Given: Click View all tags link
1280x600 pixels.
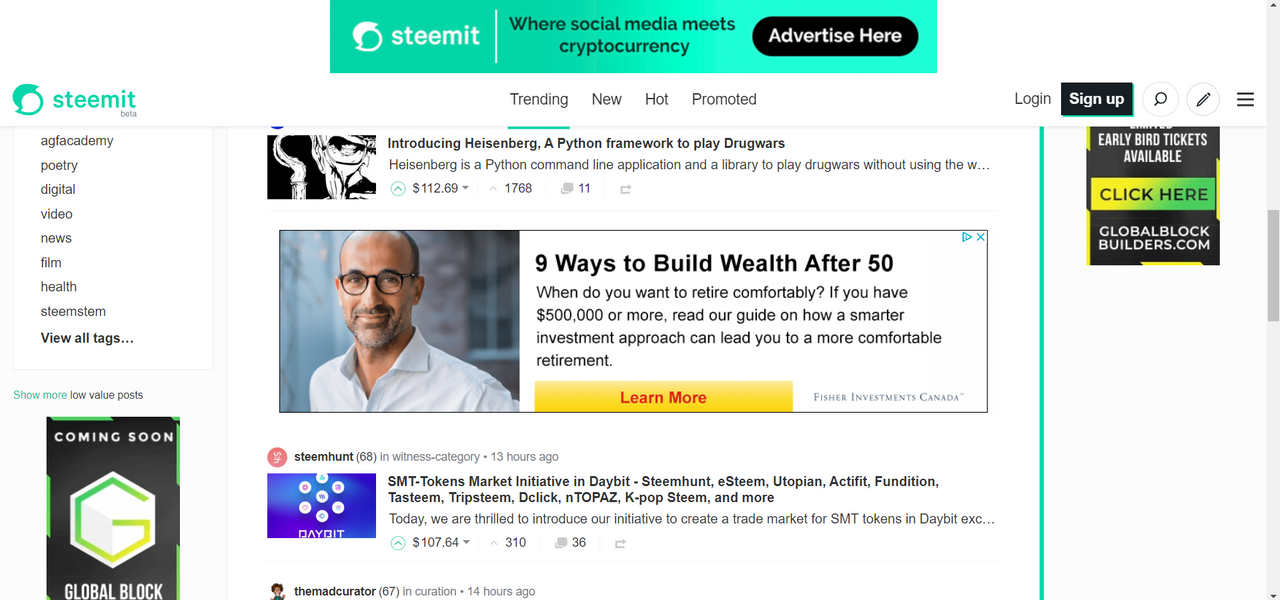Looking at the screenshot, I should click(87, 338).
